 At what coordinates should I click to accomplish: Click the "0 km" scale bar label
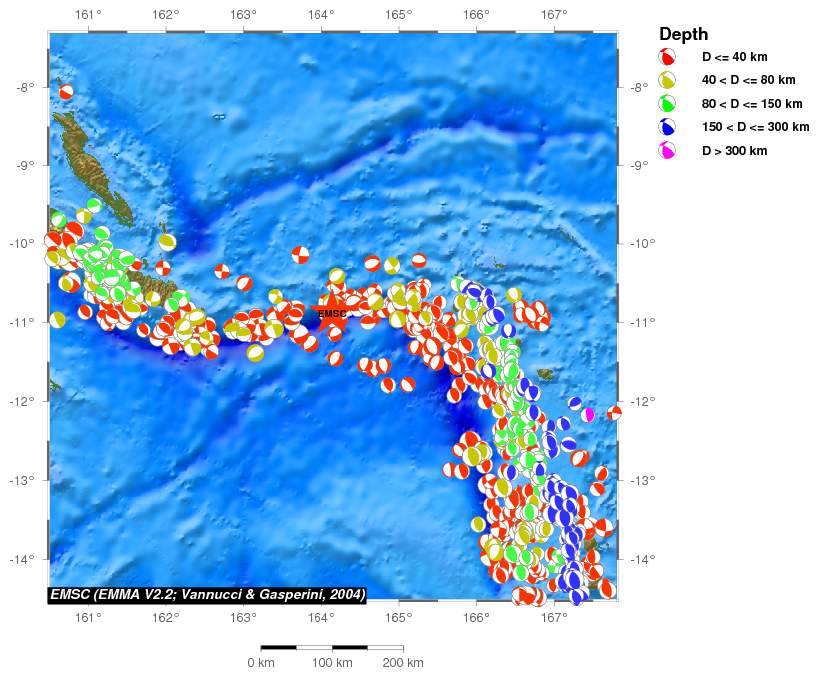[261, 663]
